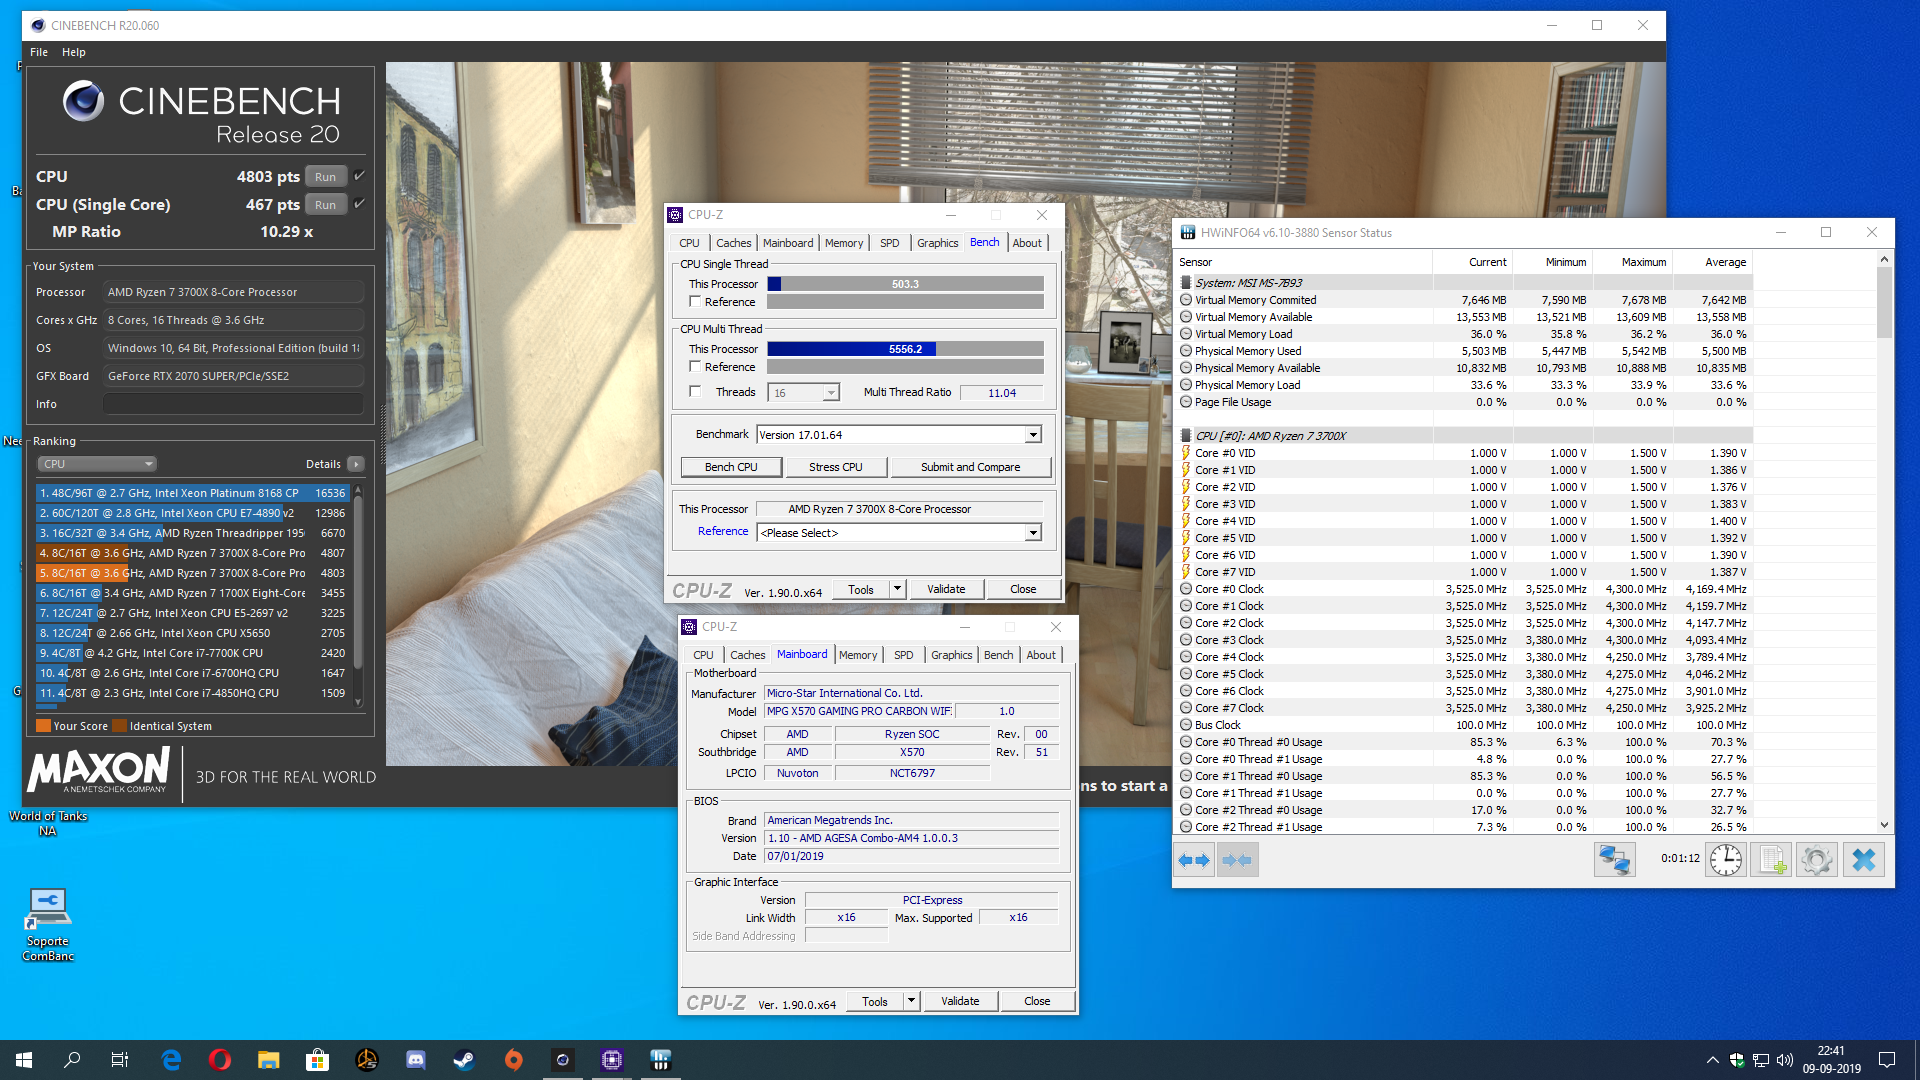Viewport: 1920px width, 1080px height.
Task: Launch Opera browser from taskbar
Action: 220,1060
